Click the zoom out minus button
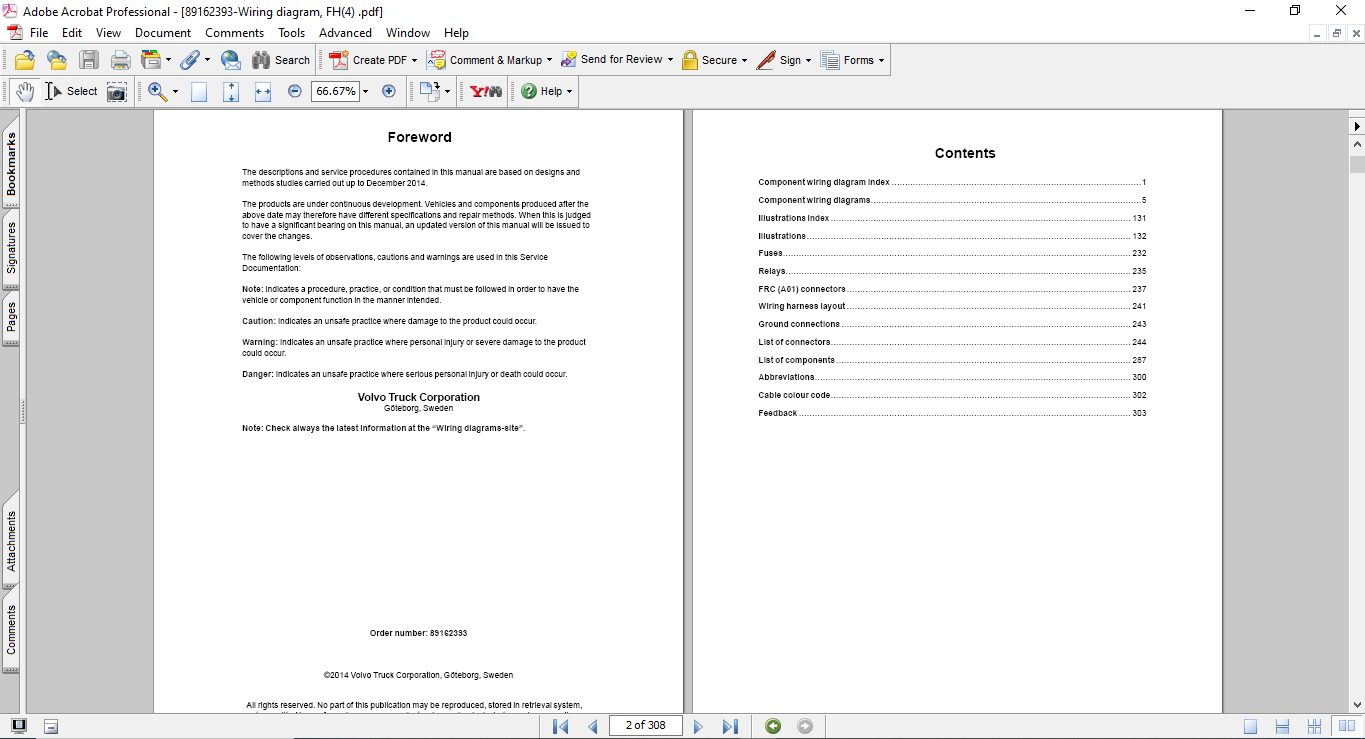Screen dimensions: 1365x739 [295, 91]
